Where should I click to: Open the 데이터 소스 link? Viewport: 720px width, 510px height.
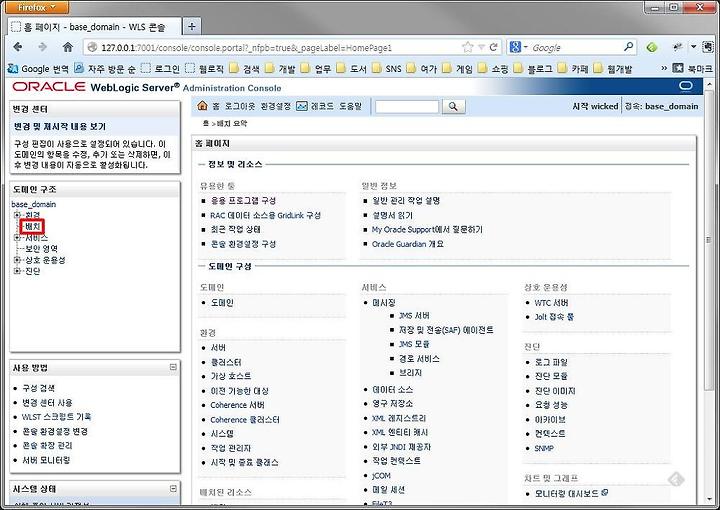pos(393,390)
